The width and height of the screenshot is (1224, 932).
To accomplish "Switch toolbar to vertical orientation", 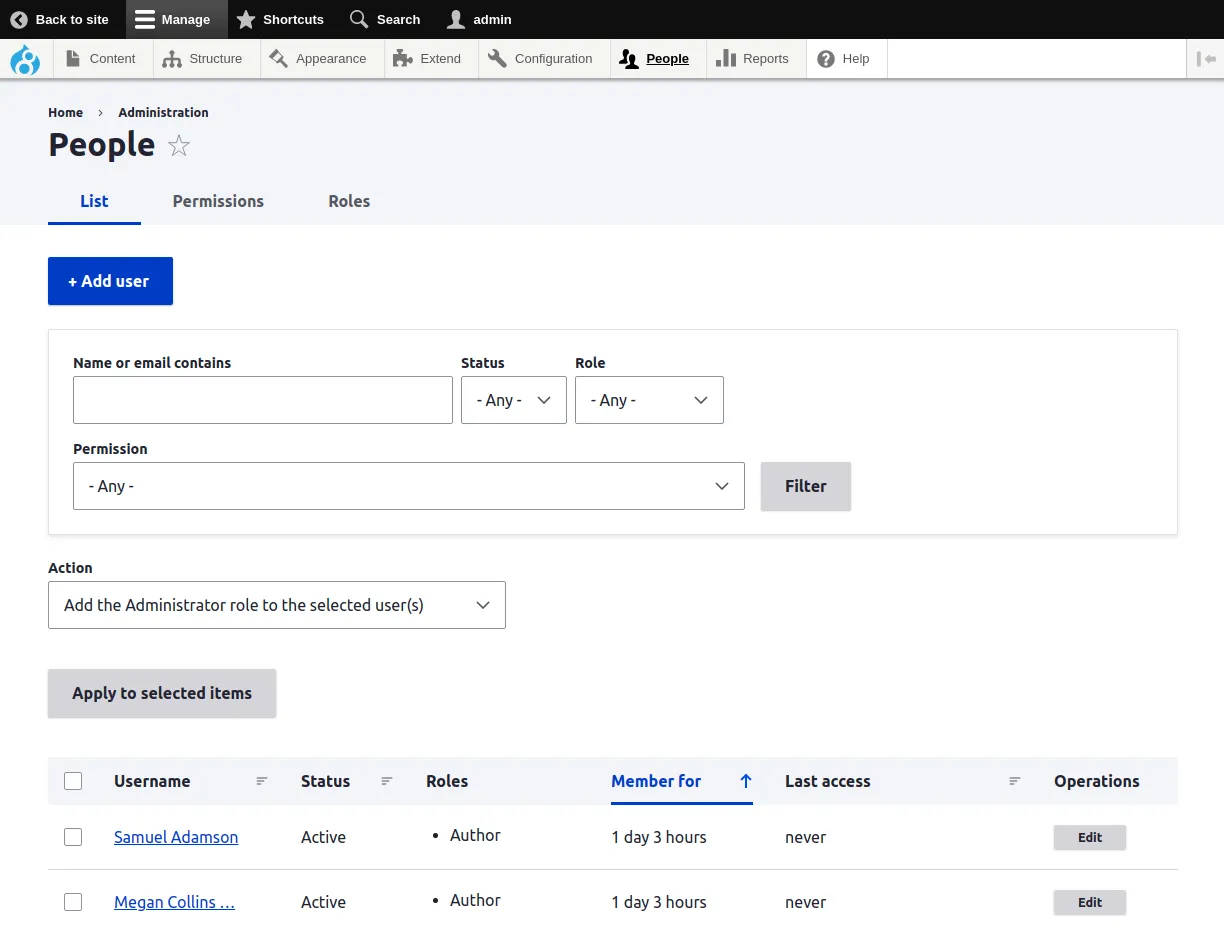I will (x=1206, y=59).
